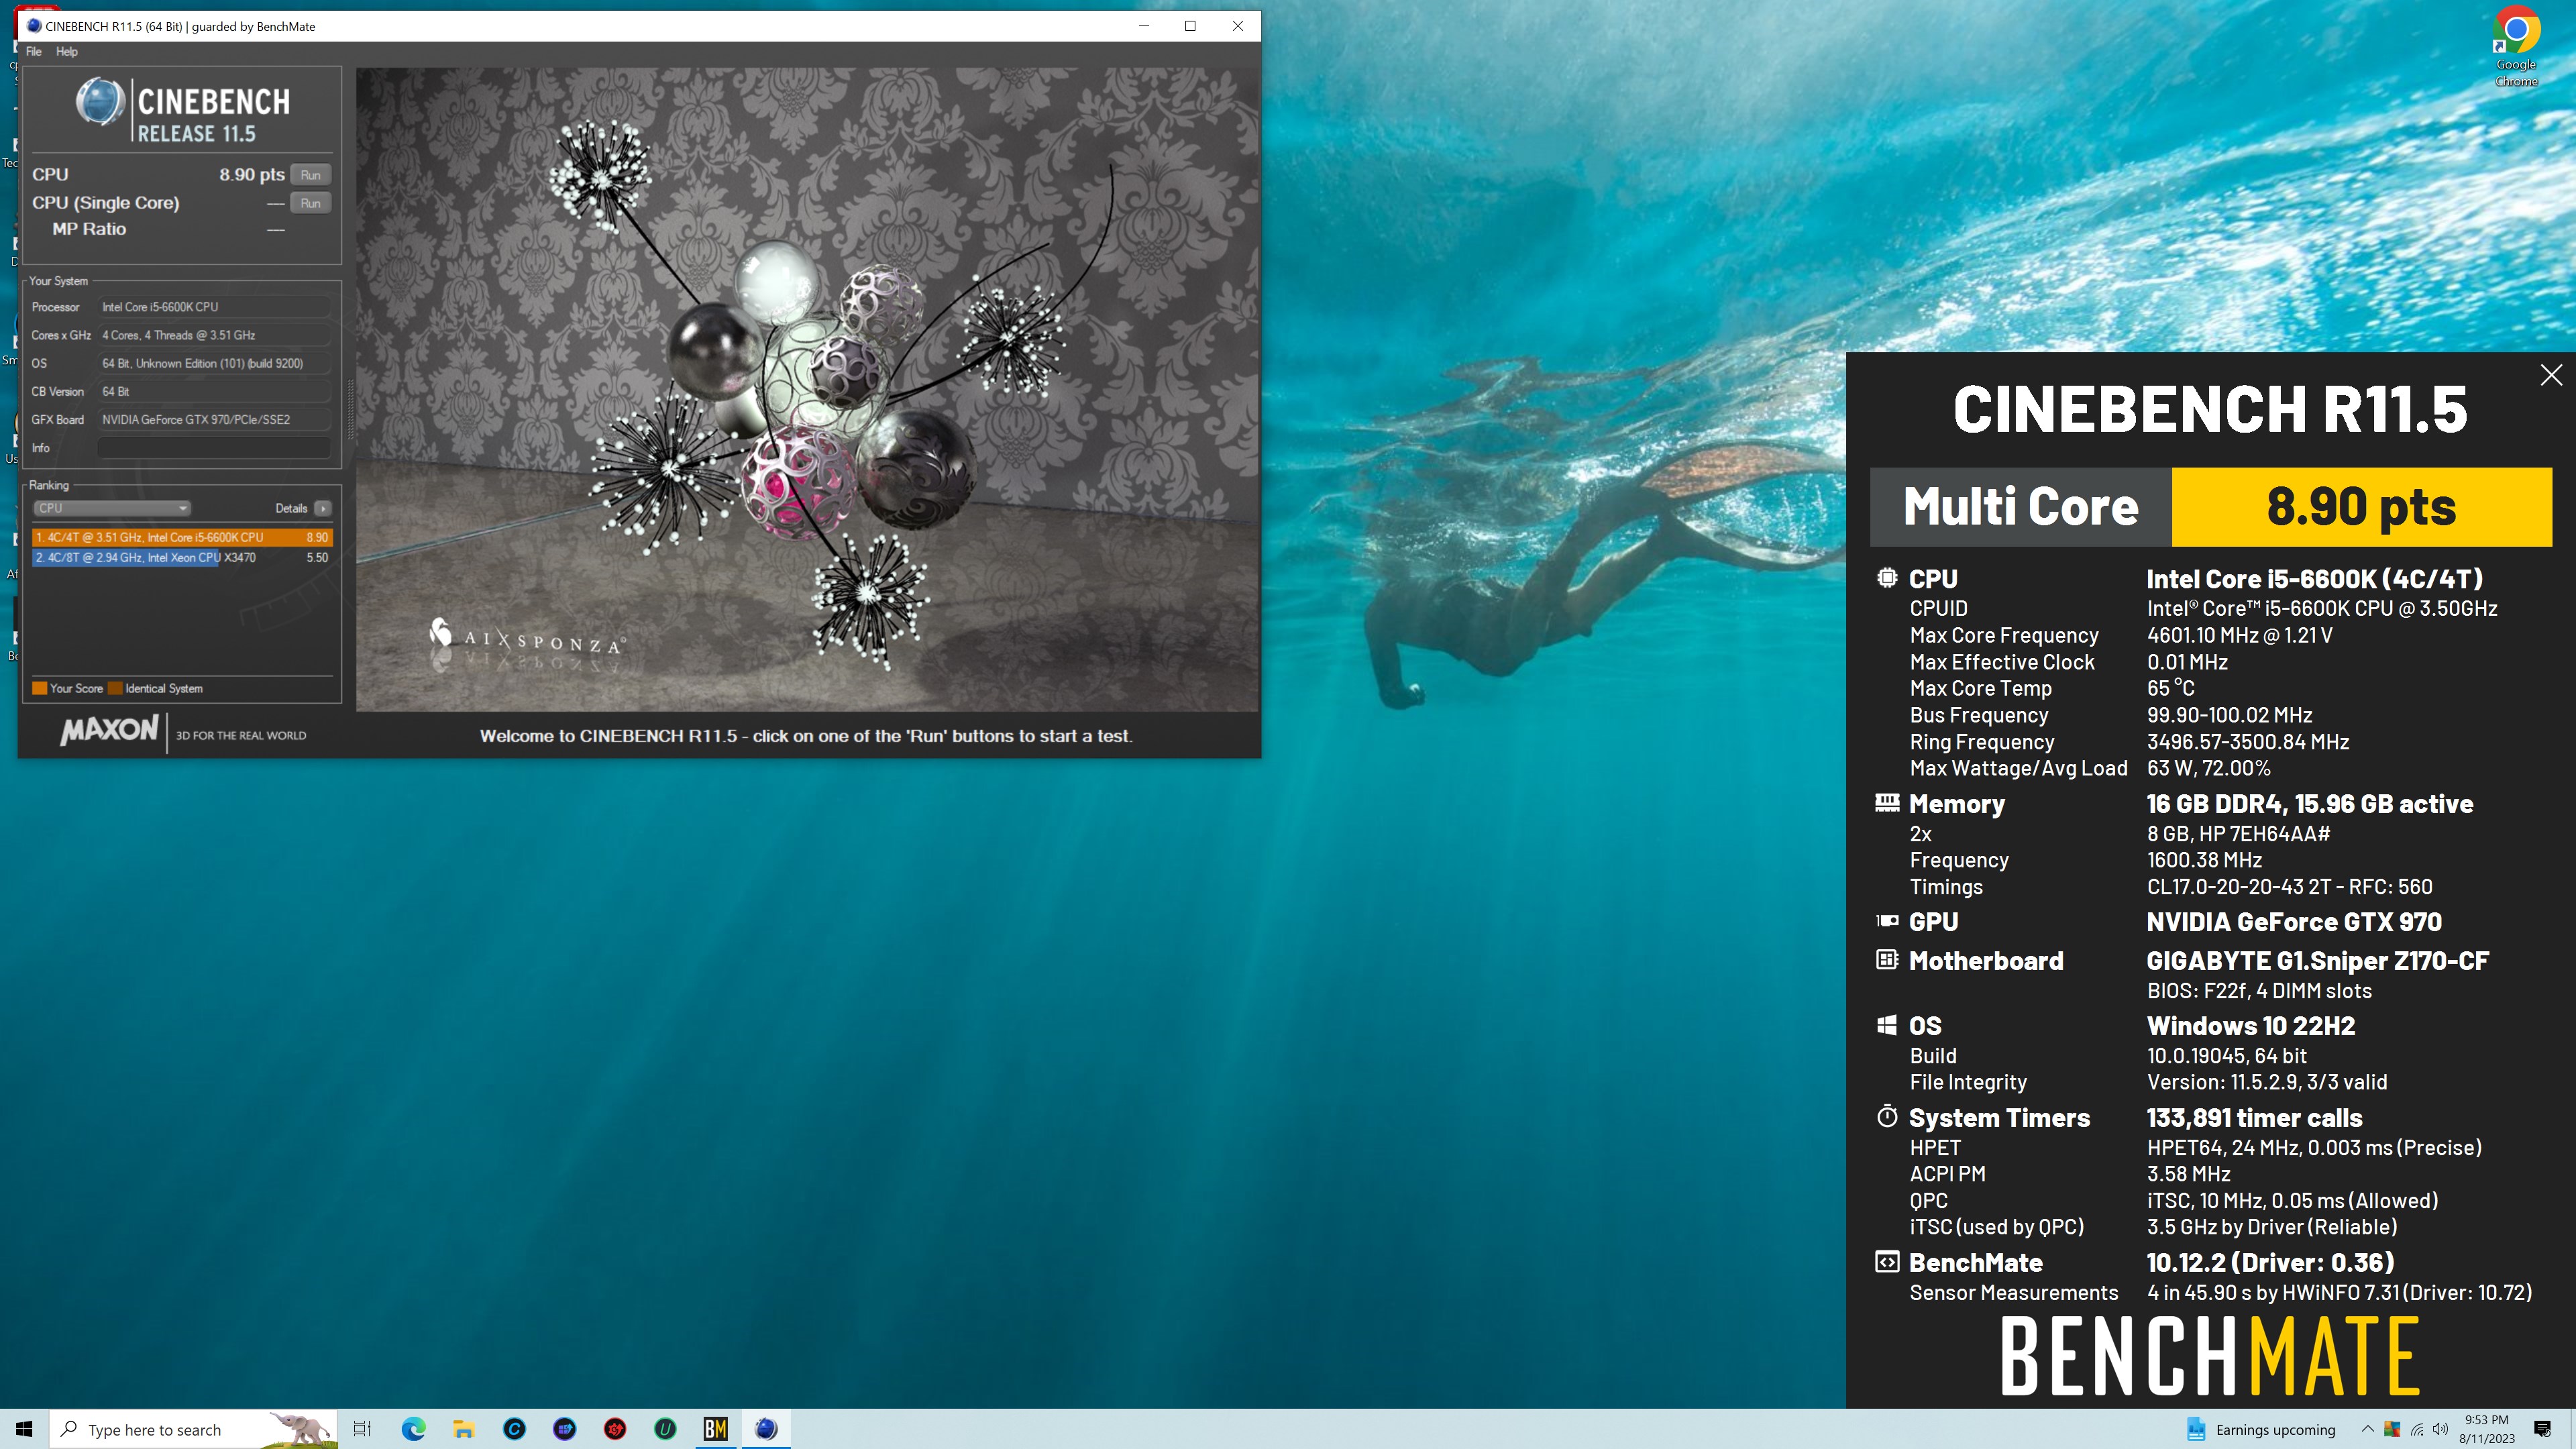Open the volume speaker tray icon
The height and width of the screenshot is (1449, 2576).
click(2441, 1429)
